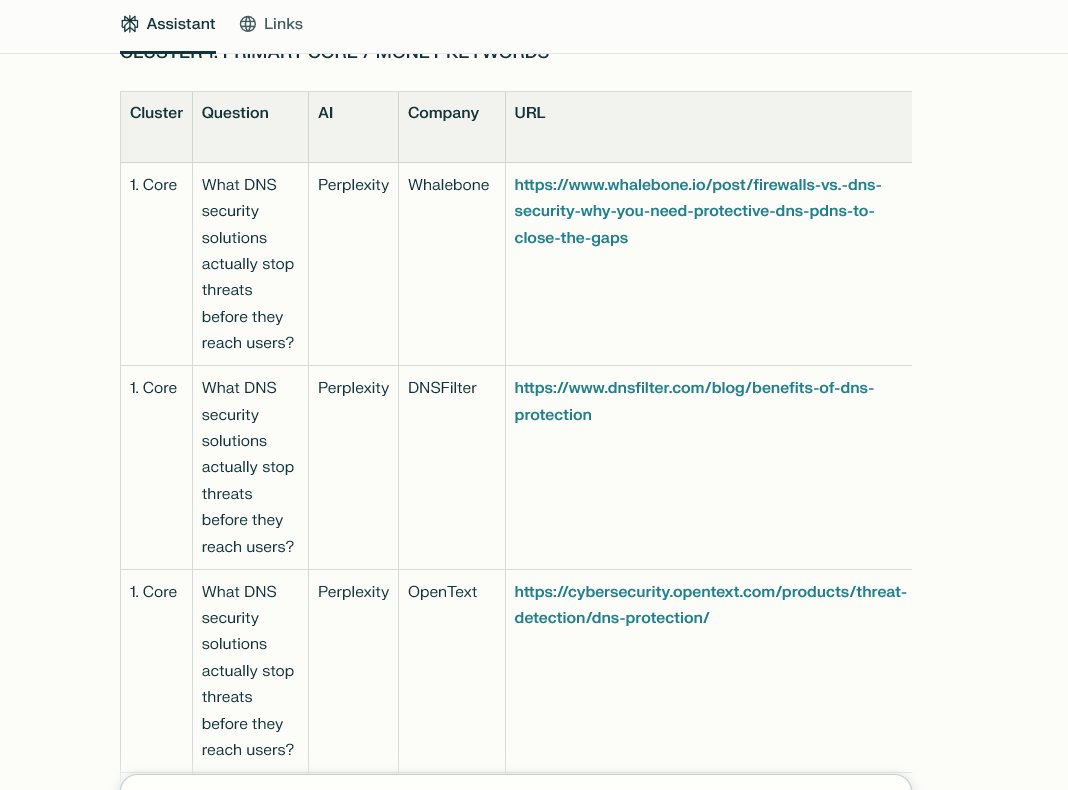The height and width of the screenshot is (790, 1068).
Task: Open the OpenText cybersecurity dns-protection link
Action: point(710,604)
